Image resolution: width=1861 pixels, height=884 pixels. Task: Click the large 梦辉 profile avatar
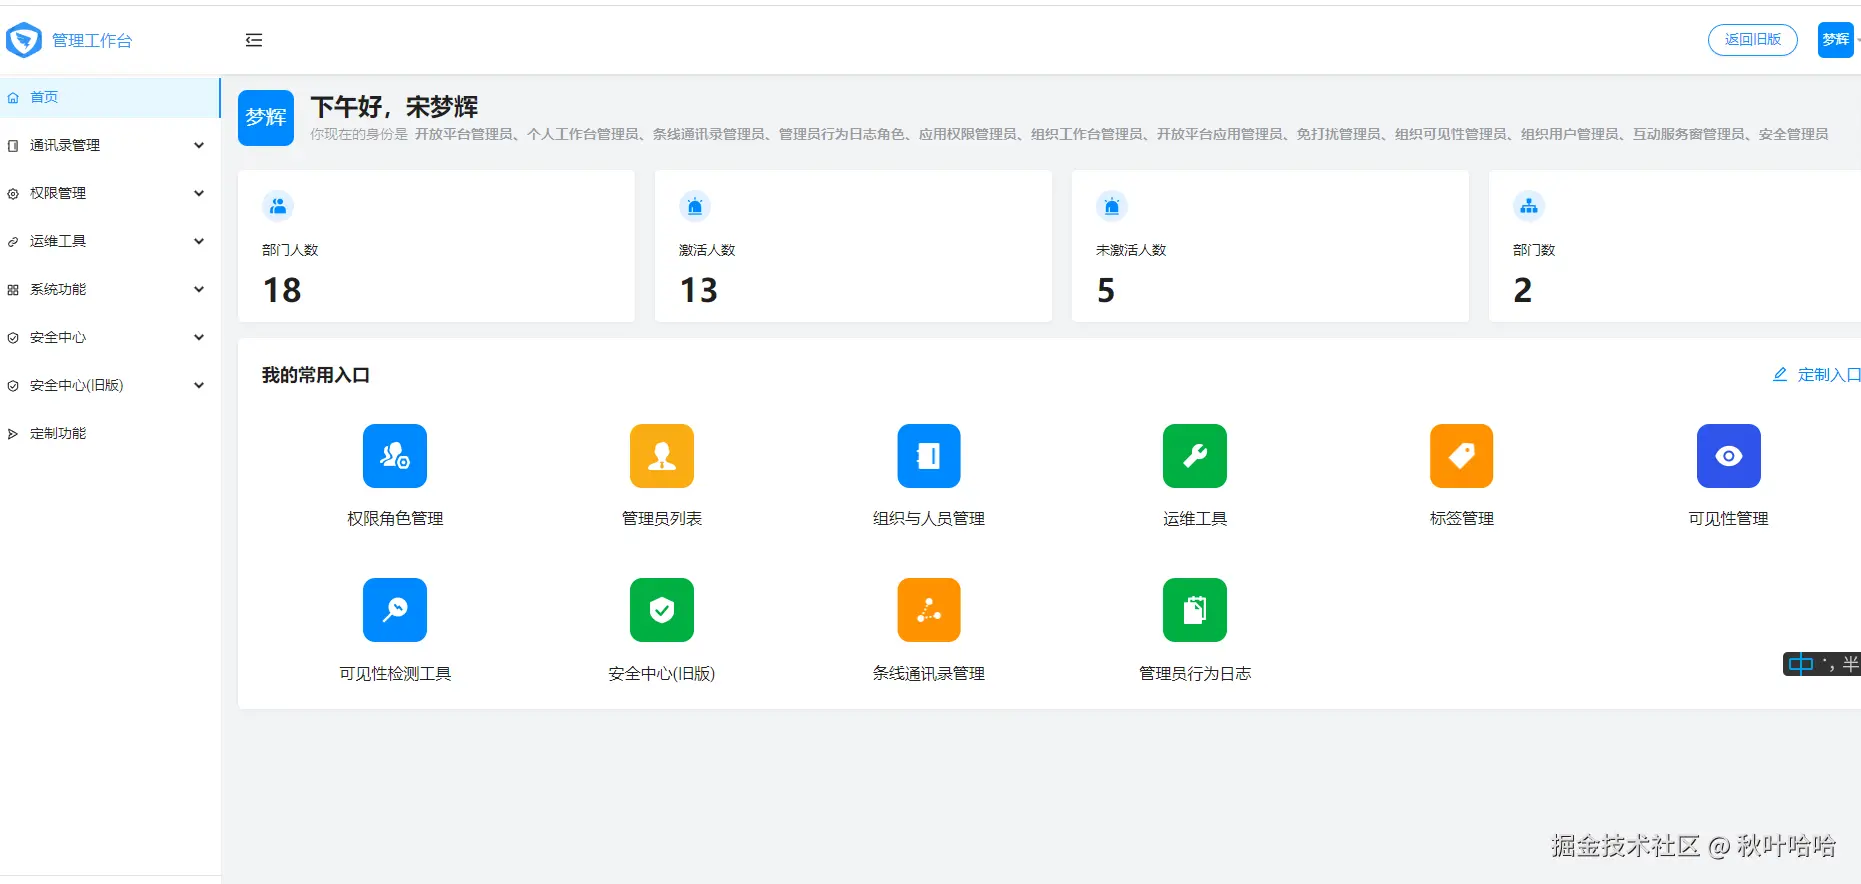pyautogui.click(x=266, y=118)
